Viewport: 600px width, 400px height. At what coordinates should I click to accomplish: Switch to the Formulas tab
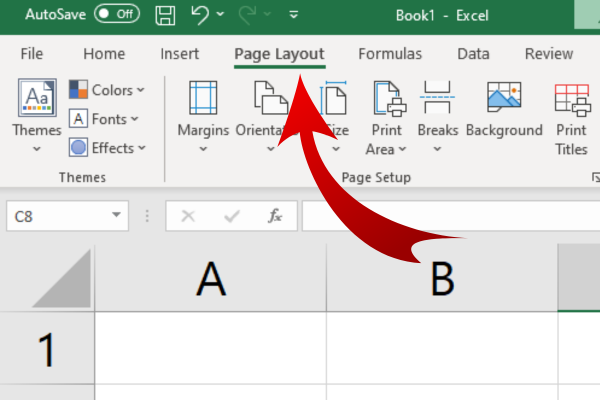pyautogui.click(x=390, y=54)
